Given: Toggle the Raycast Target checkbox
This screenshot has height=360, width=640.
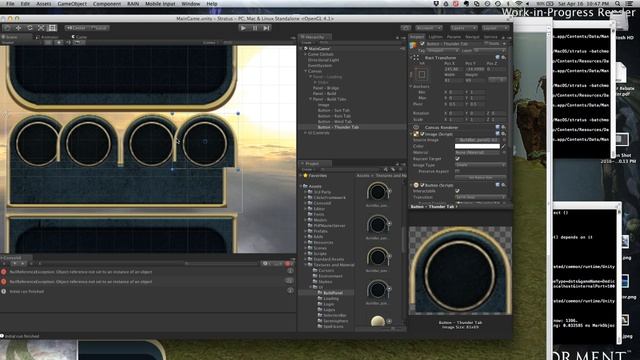Looking at the screenshot, I should click(457, 158).
